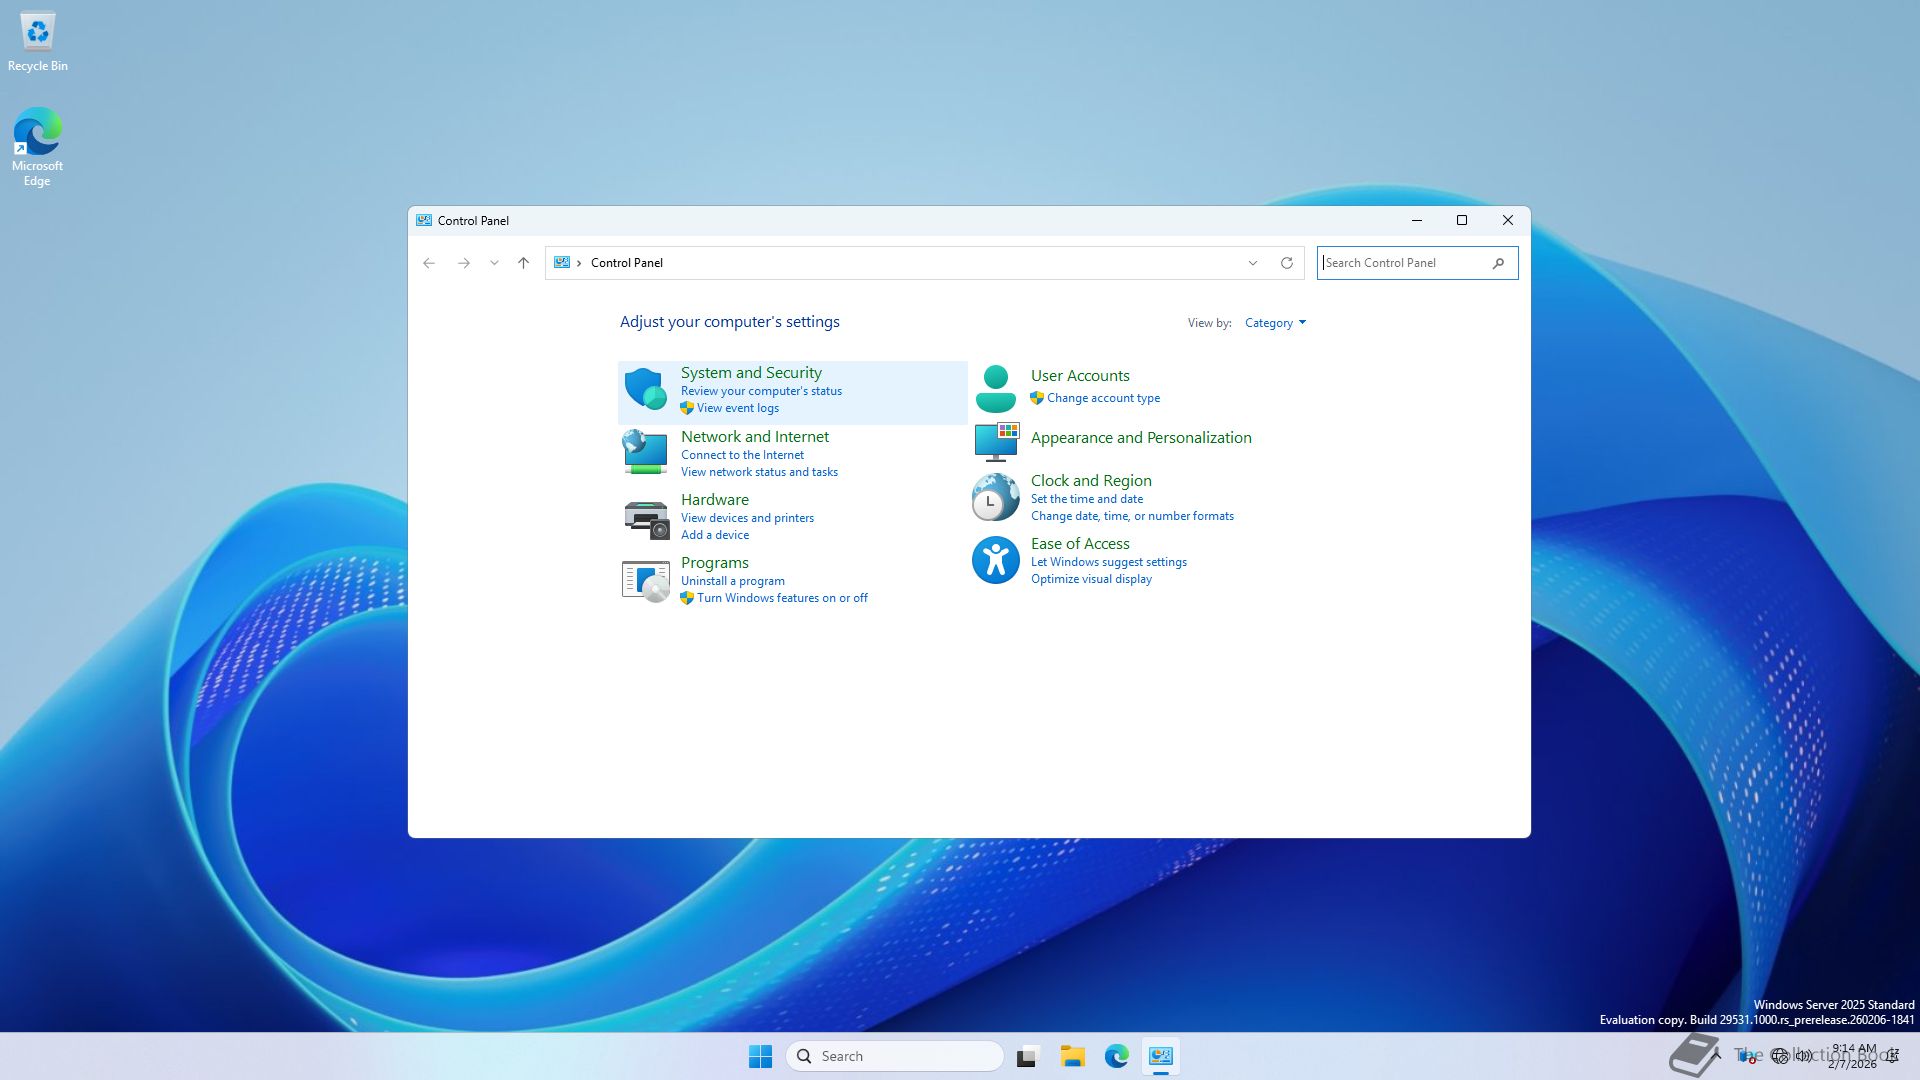The height and width of the screenshot is (1080, 1920).
Task: Open the User Accounts person icon
Action: coord(995,389)
